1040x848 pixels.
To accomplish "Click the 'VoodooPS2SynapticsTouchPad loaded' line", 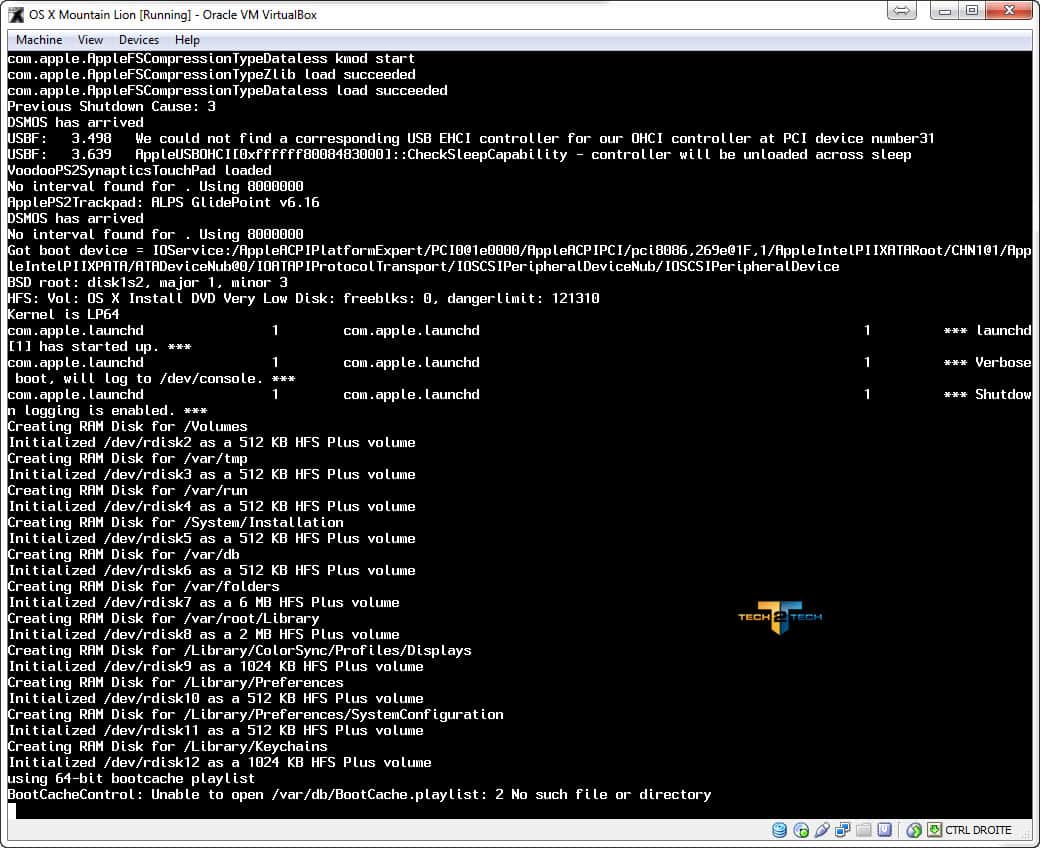I will coord(139,170).
